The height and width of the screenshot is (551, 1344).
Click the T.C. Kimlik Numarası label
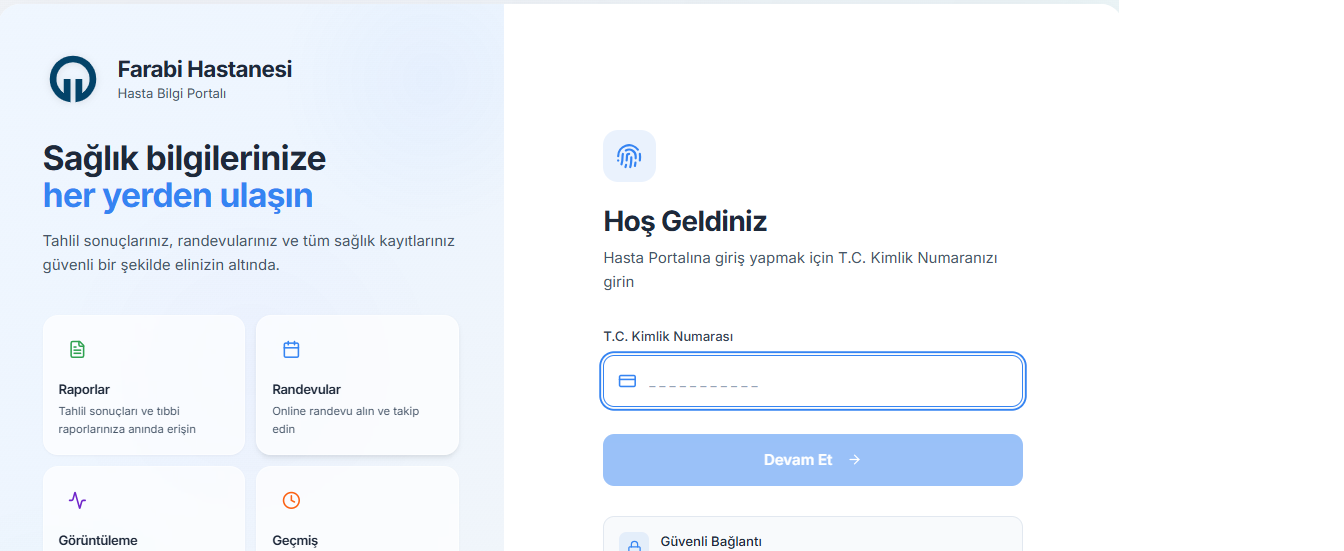(668, 337)
